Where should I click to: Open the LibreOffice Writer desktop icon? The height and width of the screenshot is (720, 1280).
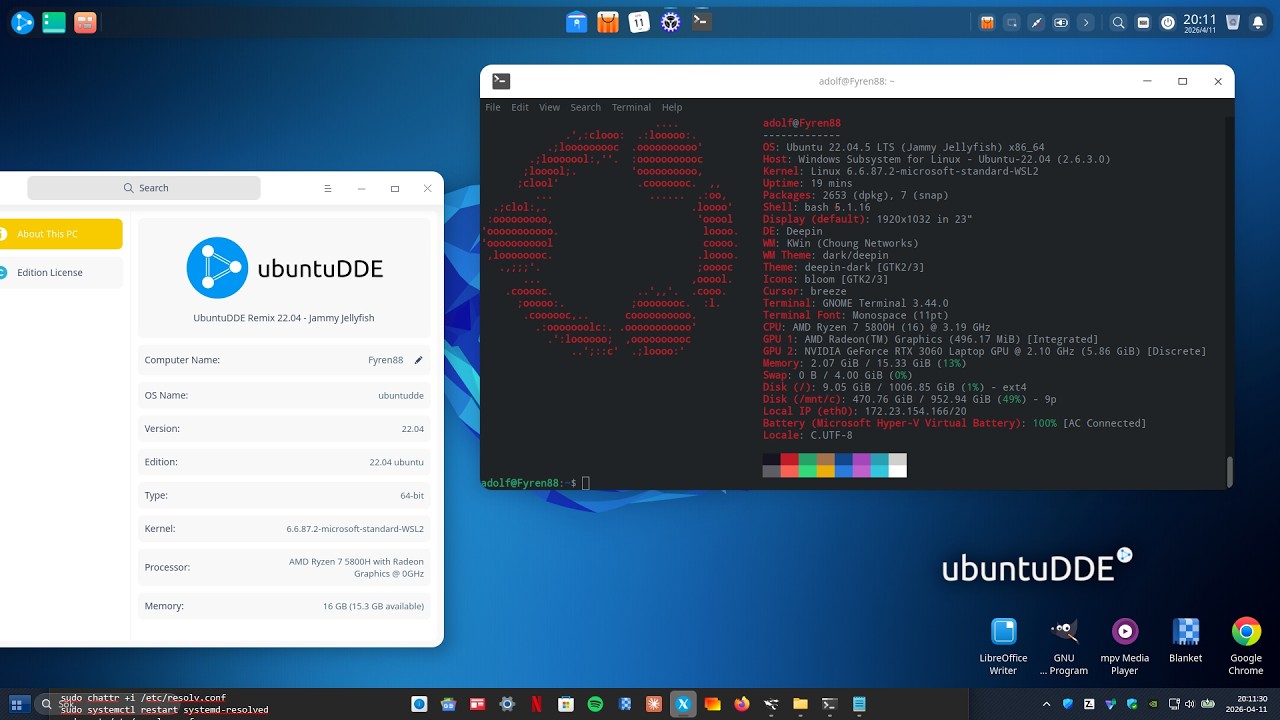[x=1003, y=646]
